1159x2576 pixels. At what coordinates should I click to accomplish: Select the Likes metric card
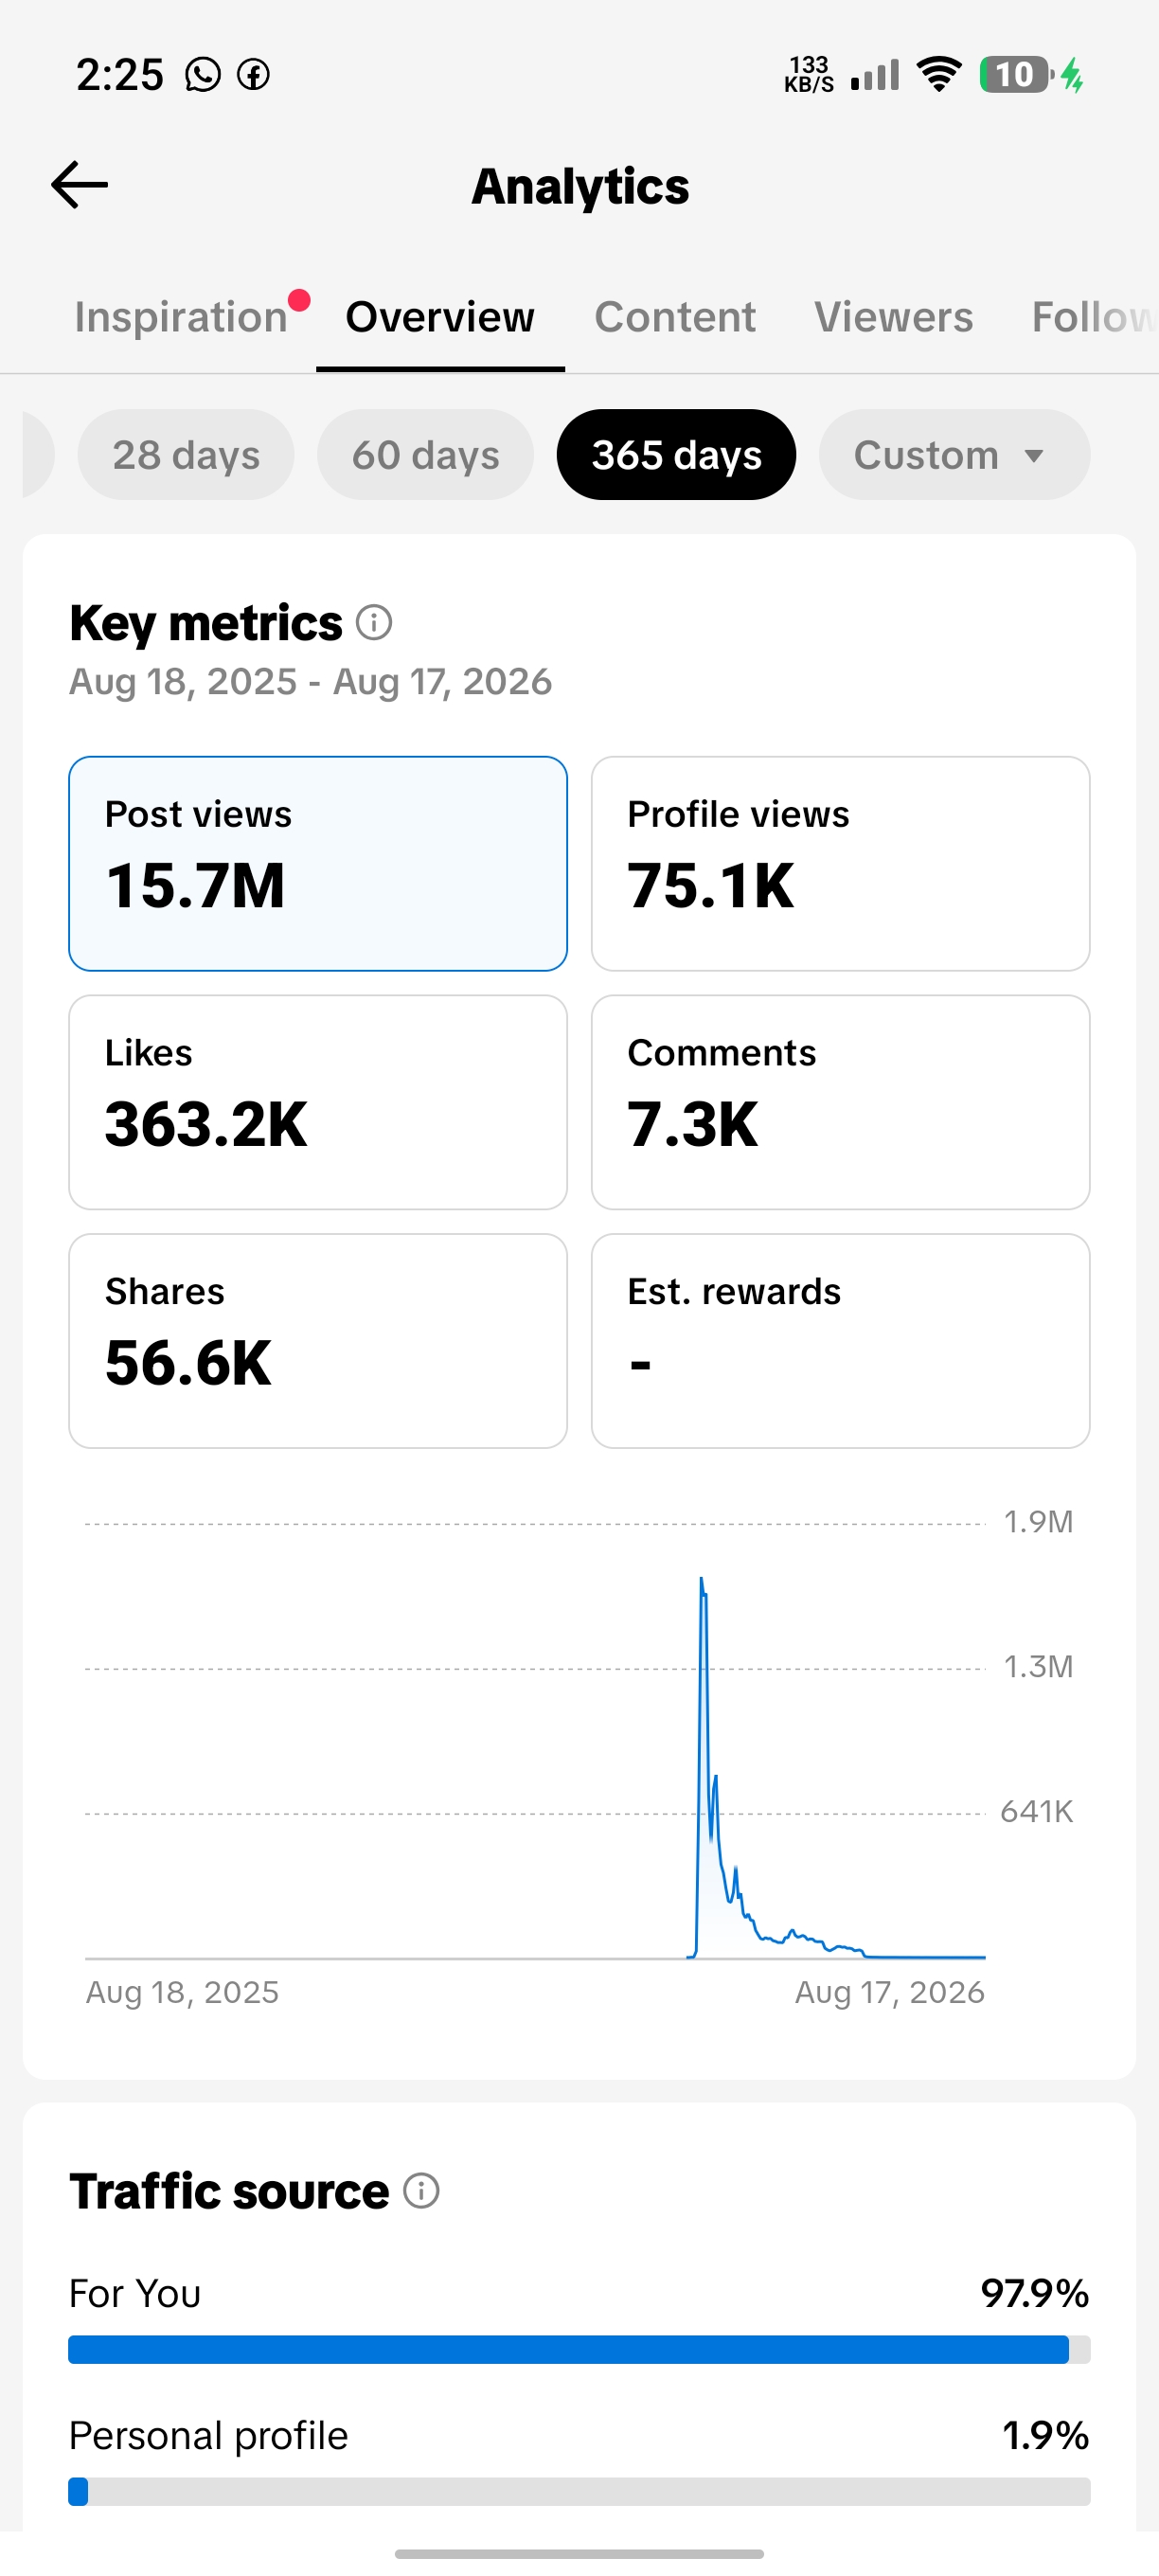click(318, 1102)
